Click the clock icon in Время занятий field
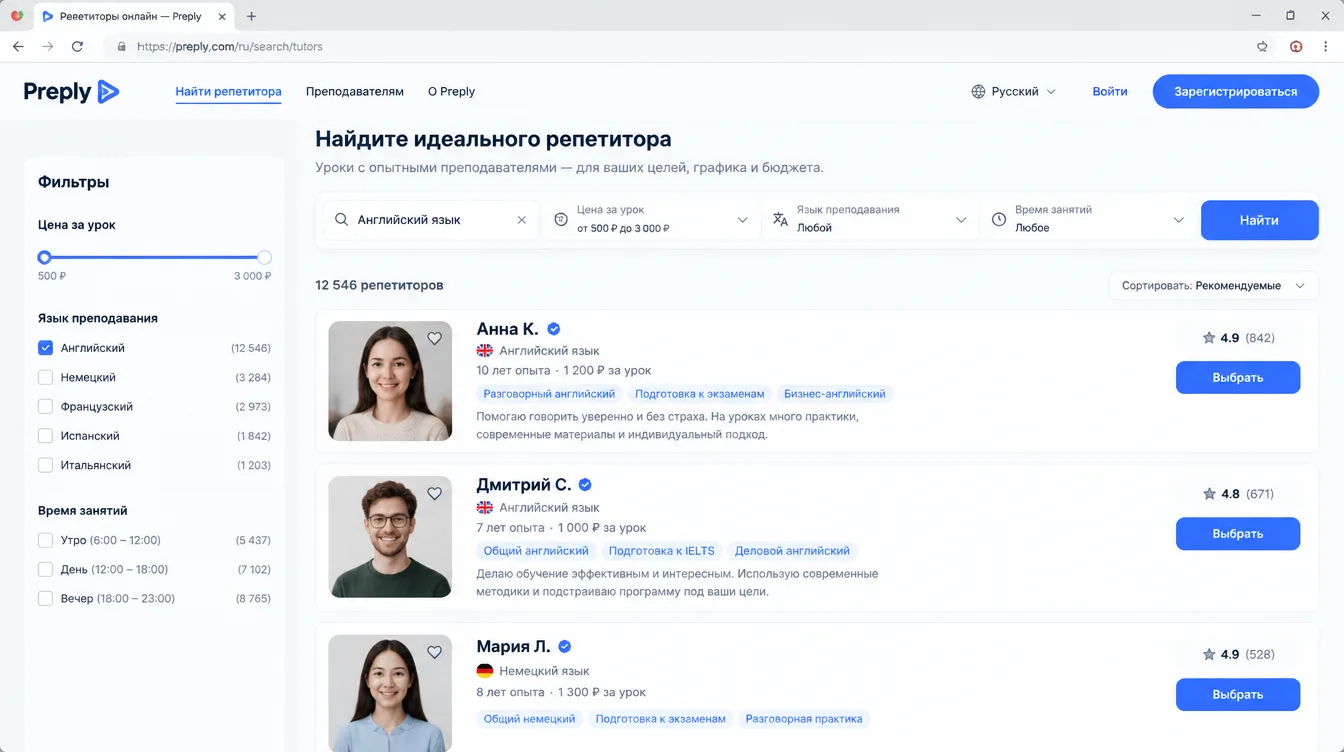 (x=998, y=220)
